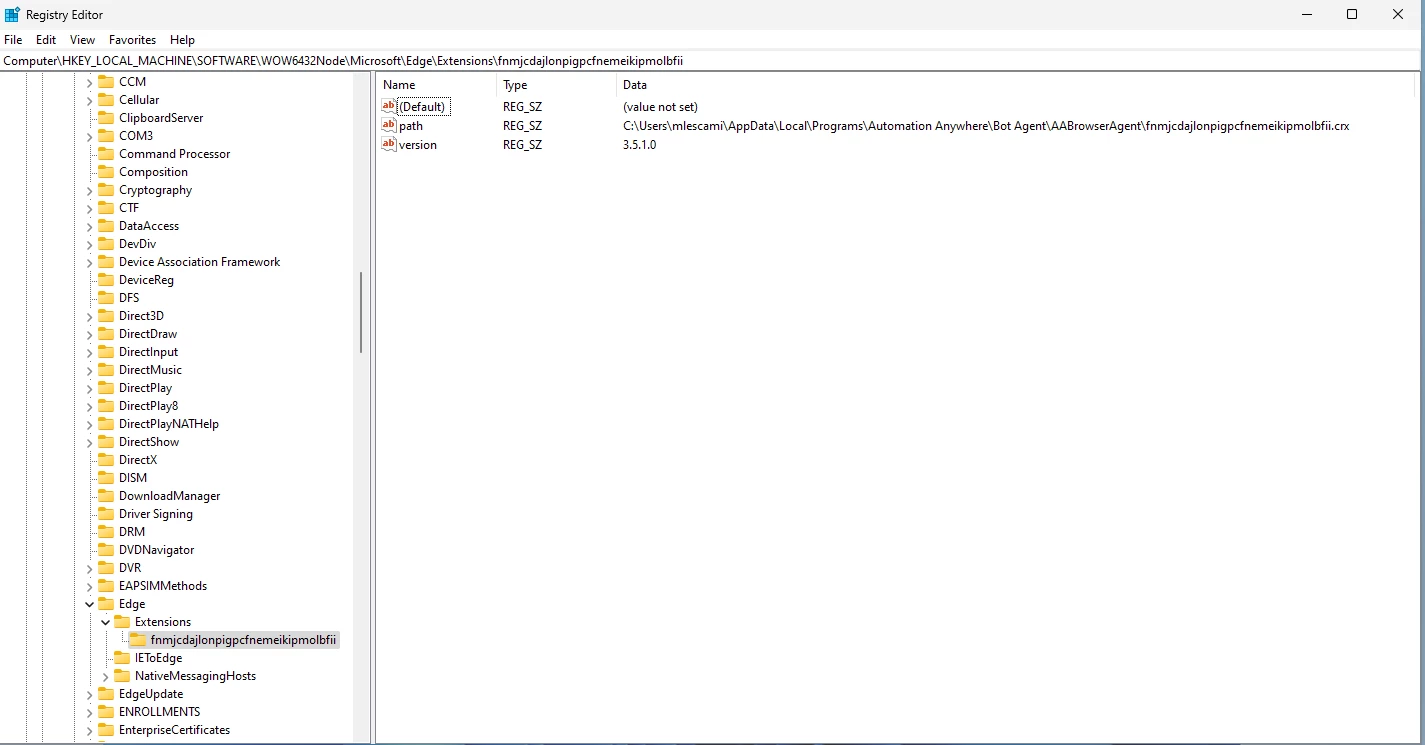Click the DeviceReg folder icon

point(106,280)
